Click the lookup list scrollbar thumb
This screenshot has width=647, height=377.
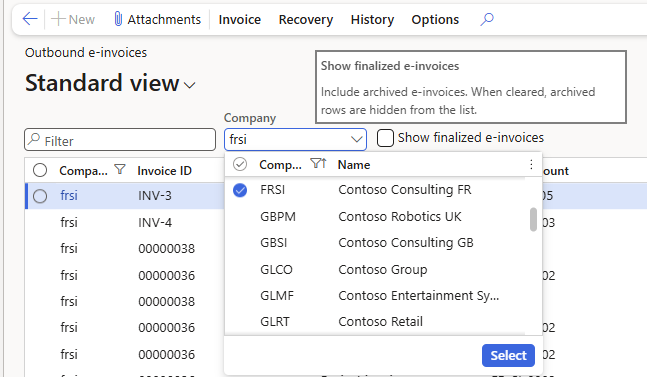point(533,219)
